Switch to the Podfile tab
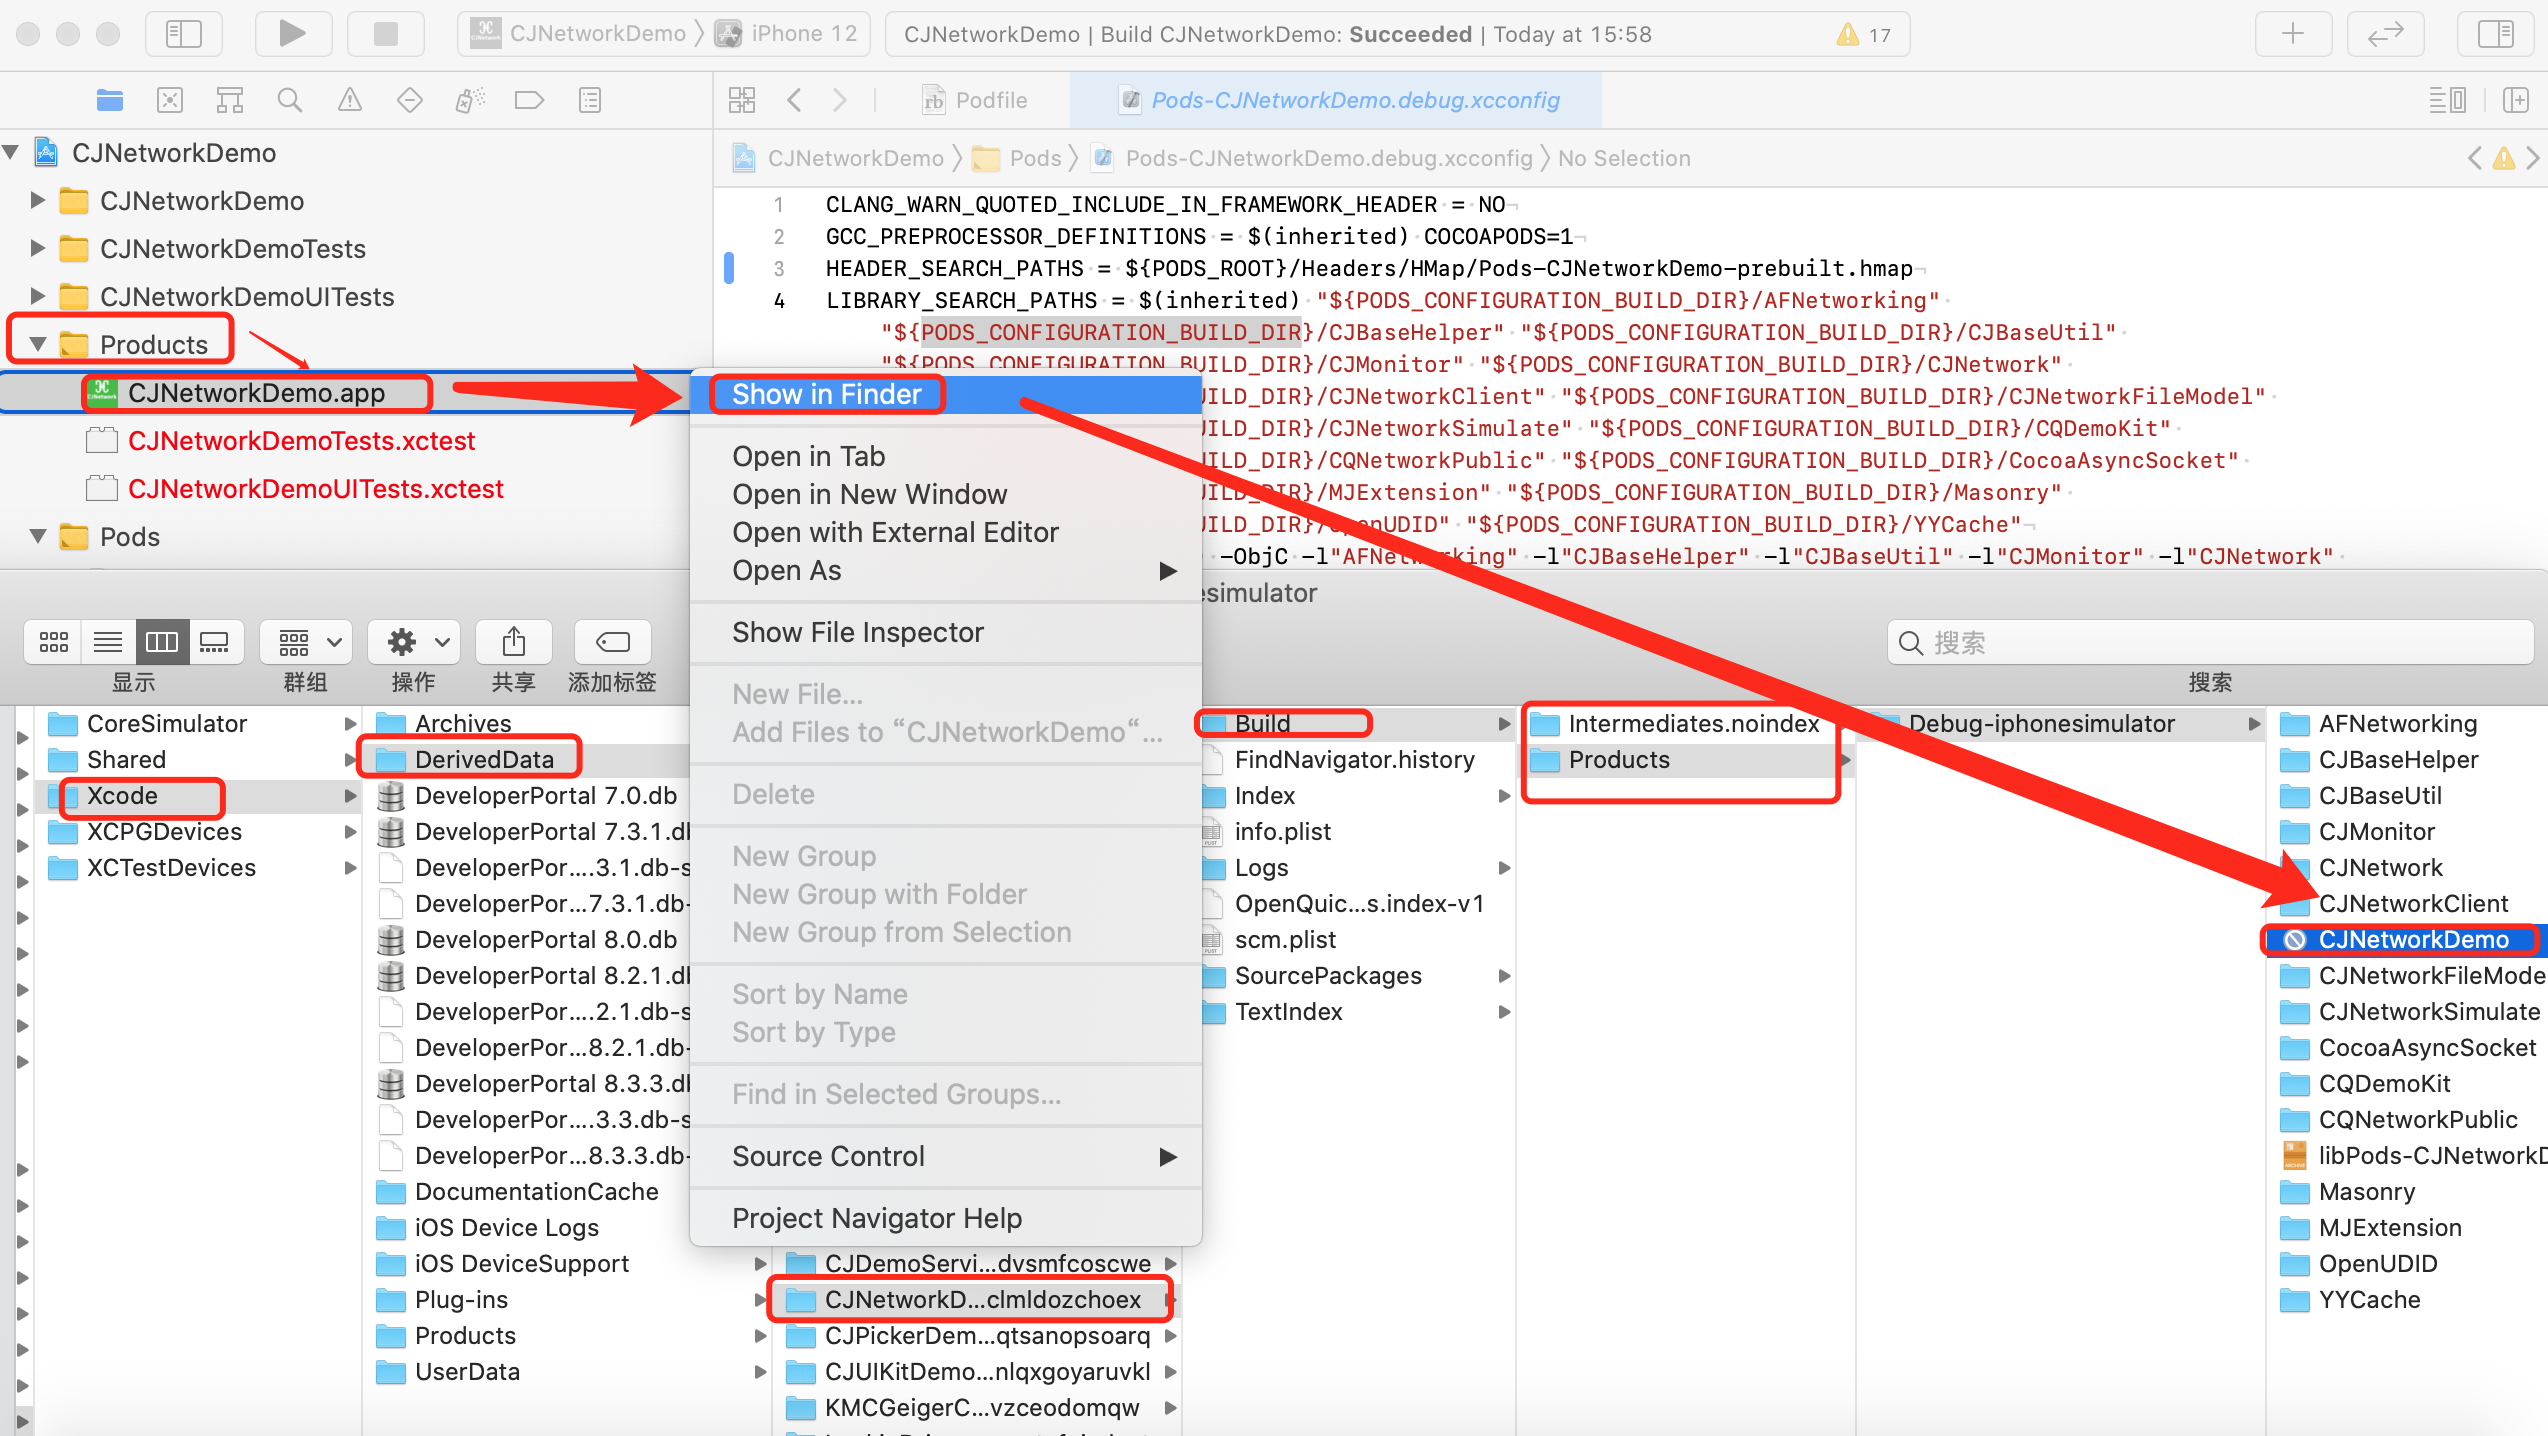The image size is (2548, 1436). click(x=974, y=100)
